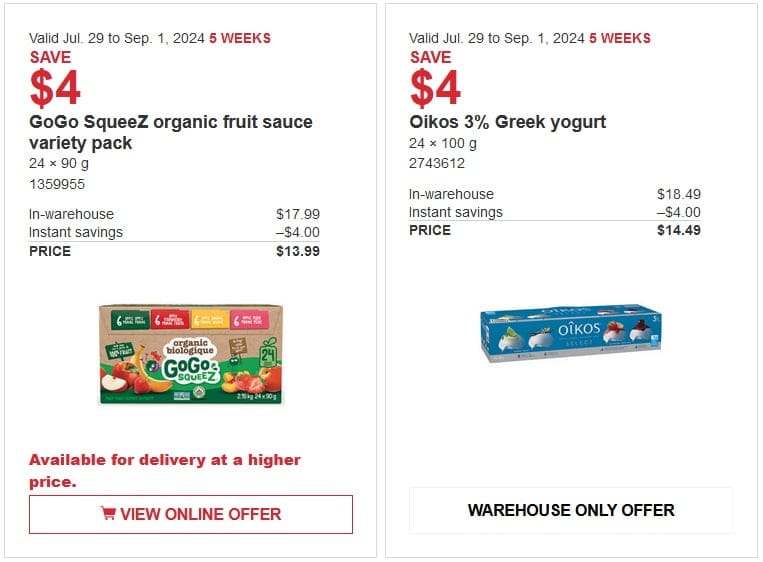This screenshot has height=562, width=763.
Task: Click the Available for delivery at higher price notice
Action: (165, 471)
